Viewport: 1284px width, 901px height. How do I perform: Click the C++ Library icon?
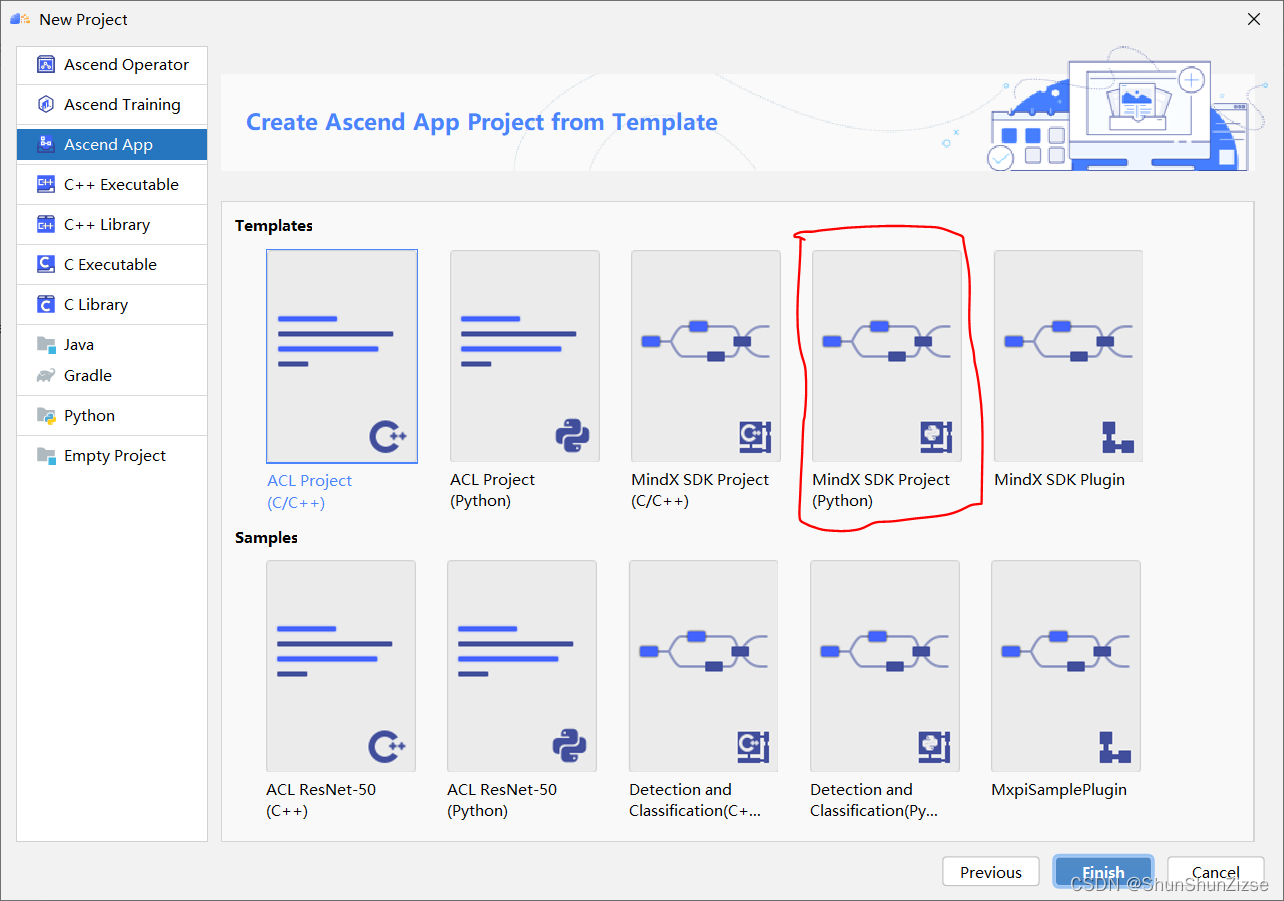coord(45,225)
